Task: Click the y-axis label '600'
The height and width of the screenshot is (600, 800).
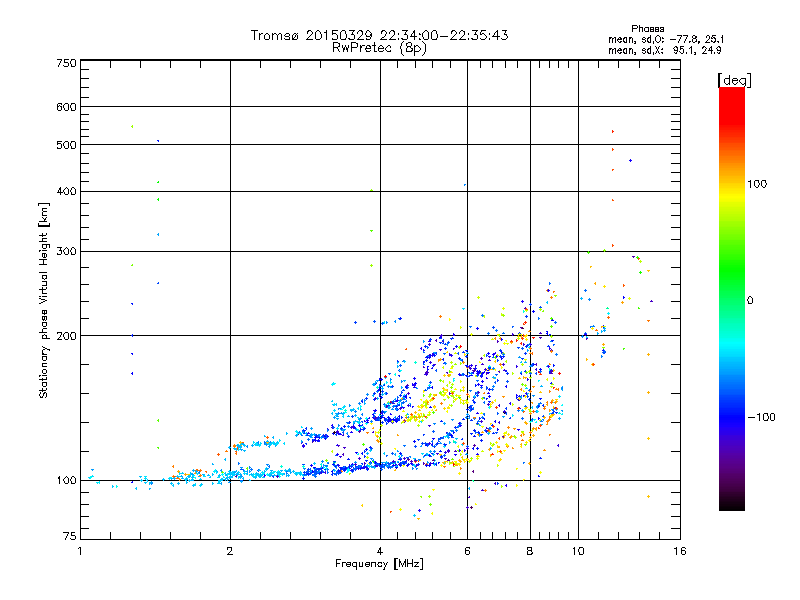Action: click(x=66, y=107)
